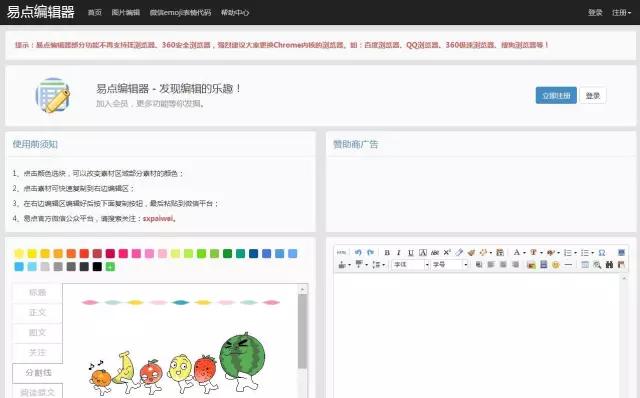Insert emoticon with smiley icon

point(556,265)
